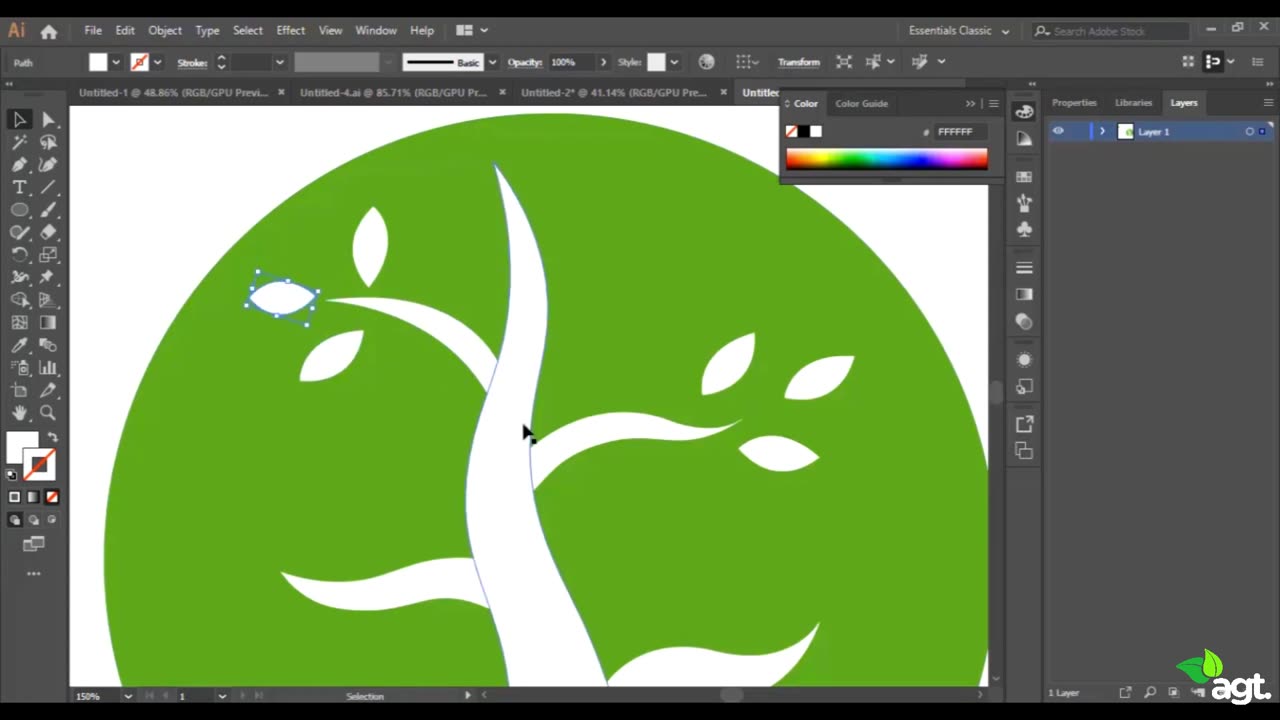Image resolution: width=1280 pixels, height=720 pixels.
Task: Select the Selection tool arrow
Action: 19,120
